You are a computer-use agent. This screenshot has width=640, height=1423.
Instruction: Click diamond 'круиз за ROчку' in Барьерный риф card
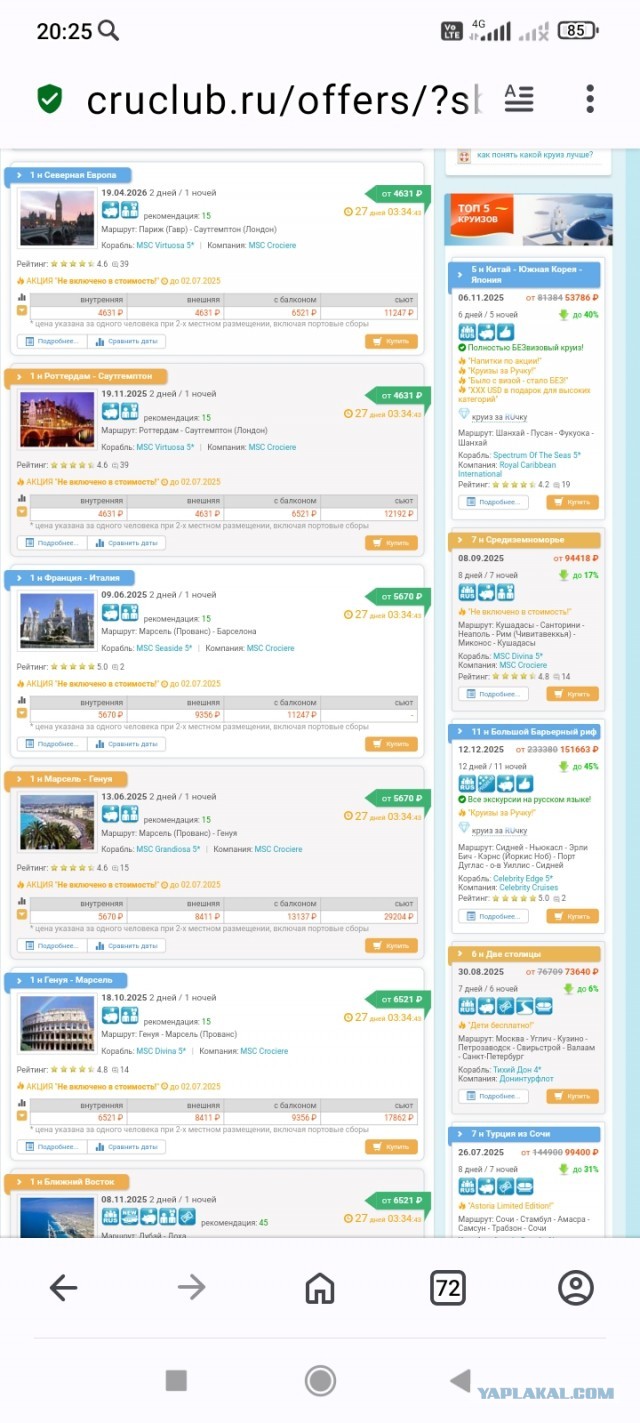pos(493,829)
